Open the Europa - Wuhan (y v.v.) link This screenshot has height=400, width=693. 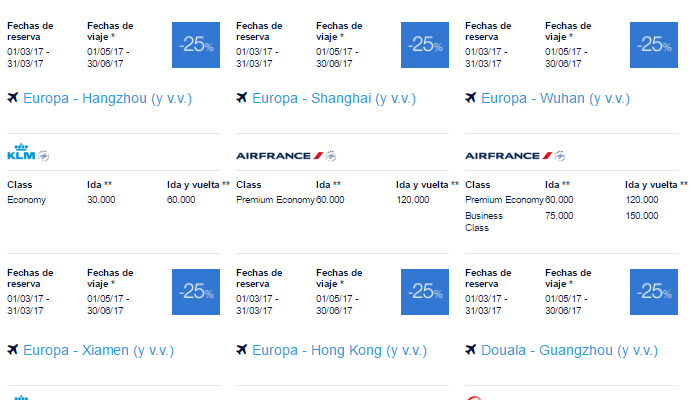(556, 98)
